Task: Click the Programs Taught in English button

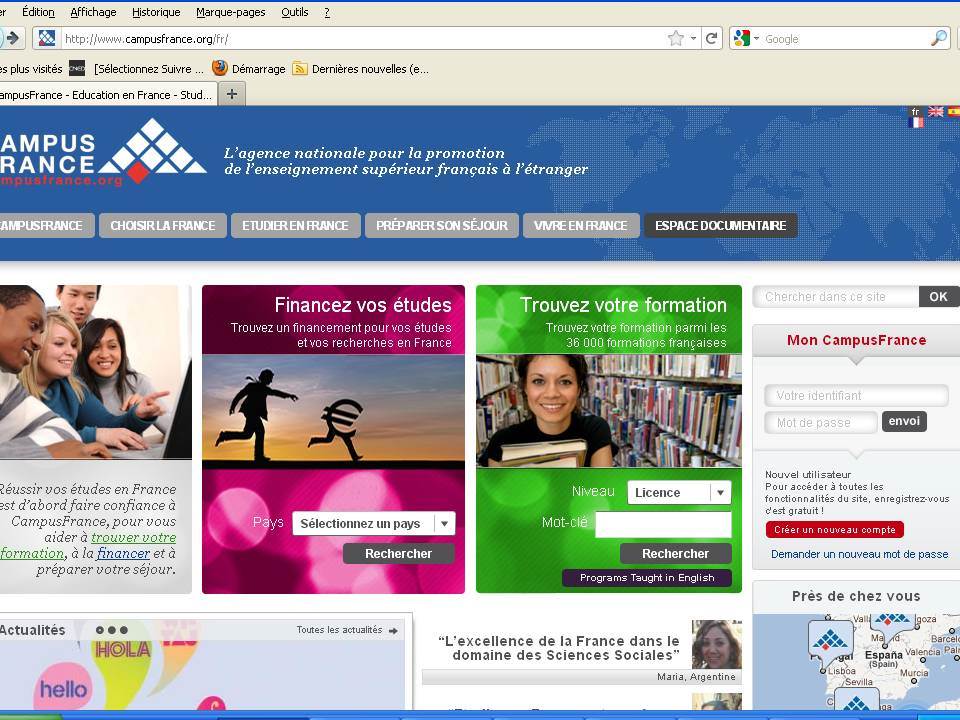Action: [647, 577]
